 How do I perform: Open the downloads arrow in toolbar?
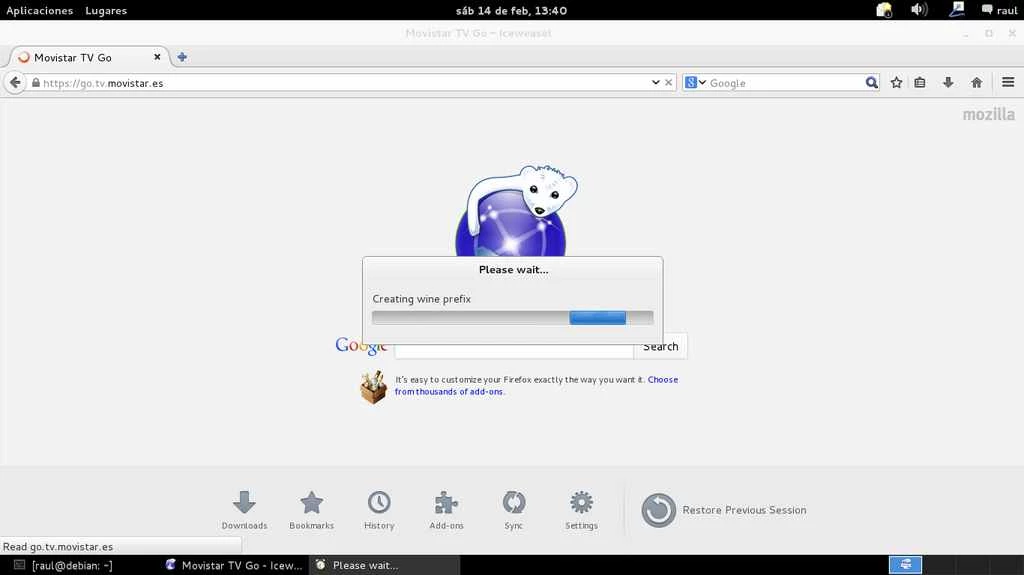(948, 82)
